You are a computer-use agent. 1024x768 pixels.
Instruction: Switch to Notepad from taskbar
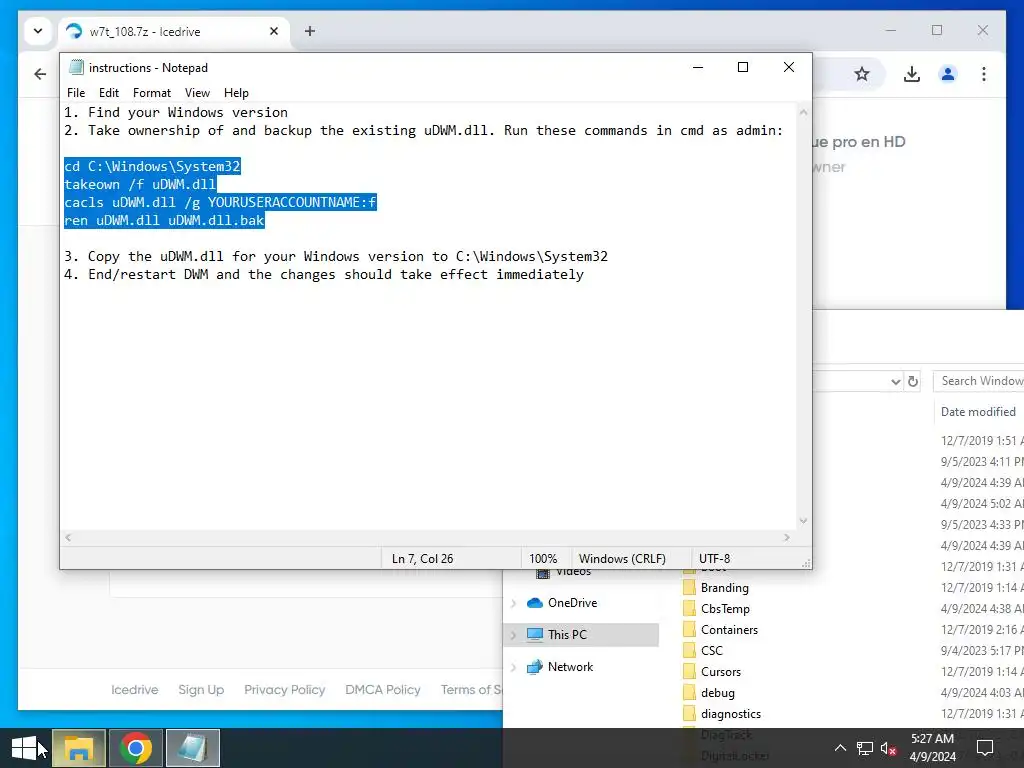pos(193,748)
